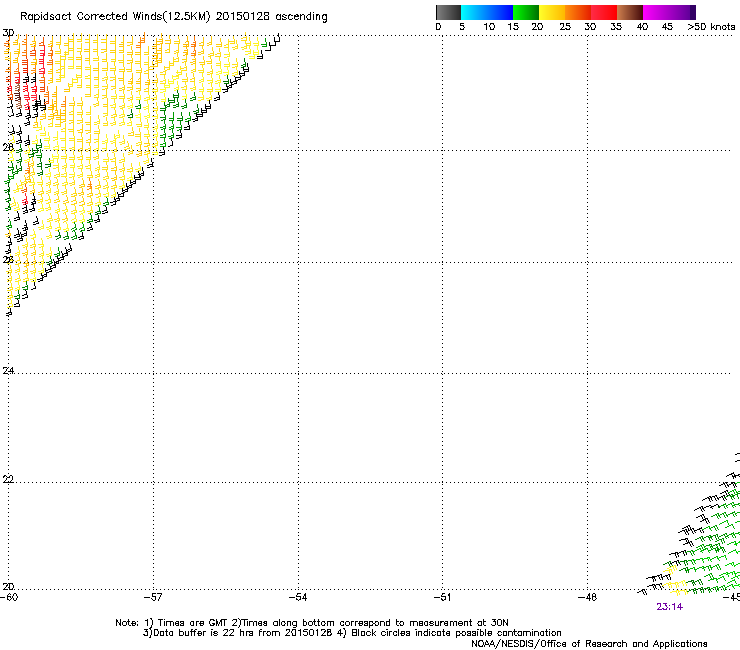This screenshot has width=740, height=650.
Task: Click 'NOAA/NESDIS/Office of Research and Applications' credit
Action: 589,644
